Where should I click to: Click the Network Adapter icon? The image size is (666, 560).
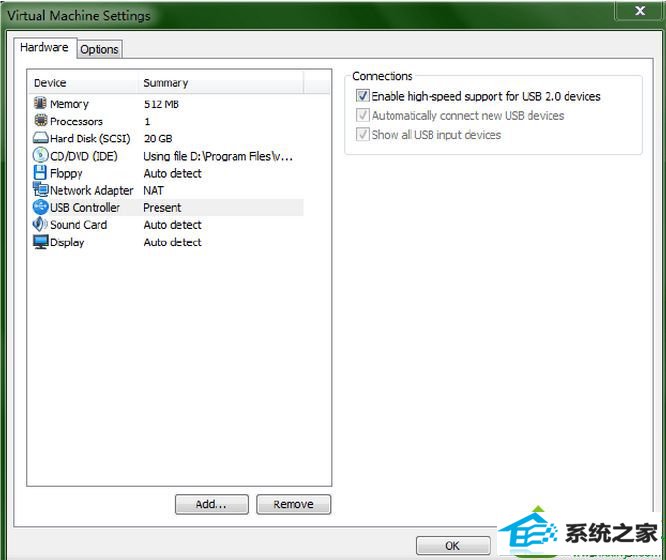(x=41, y=189)
